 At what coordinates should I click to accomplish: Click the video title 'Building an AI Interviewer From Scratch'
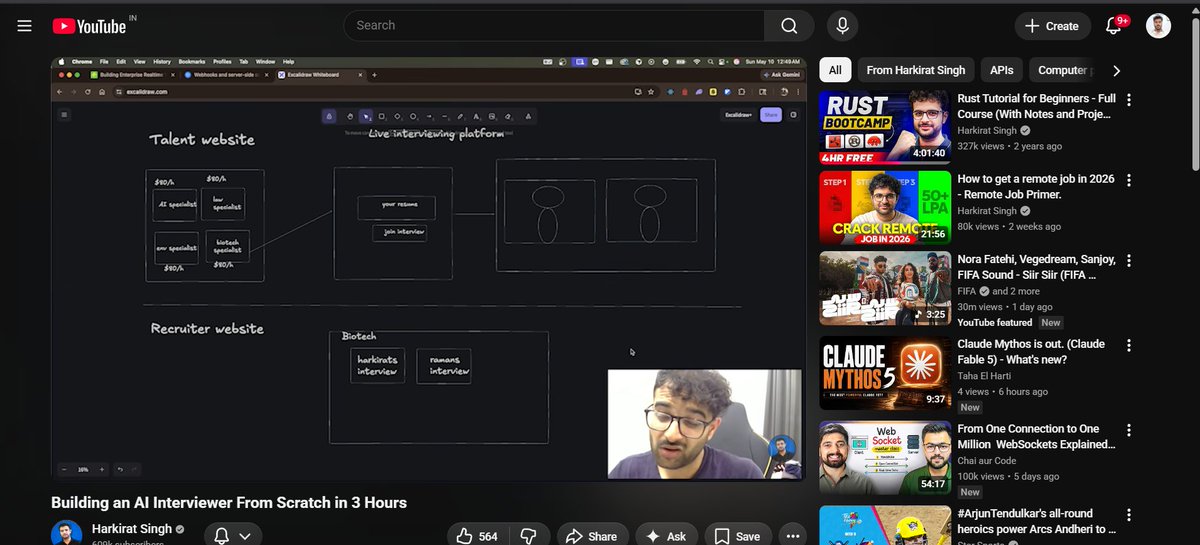click(x=229, y=502)
